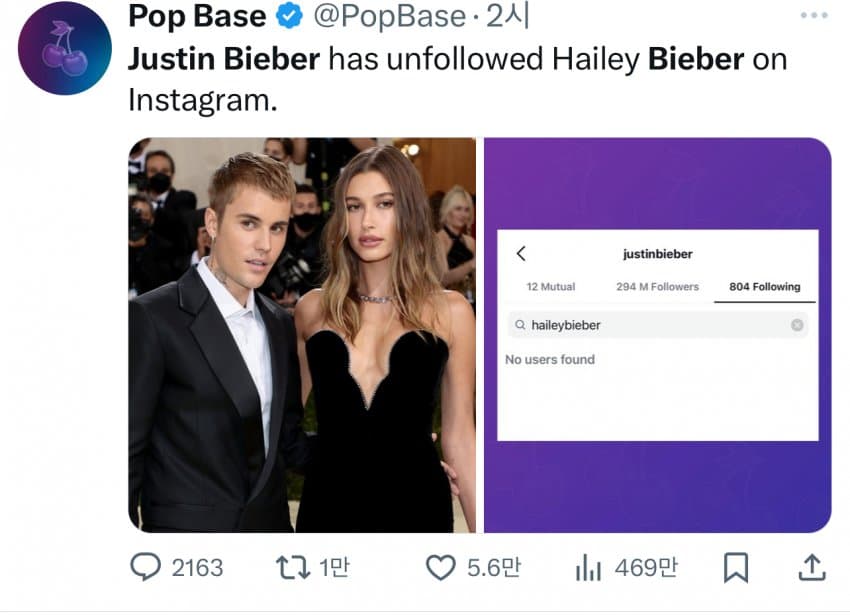This screenshot has height=616, width=850.
Task: Open Pop Base cherry profile avatar
Action: (65, 48)
